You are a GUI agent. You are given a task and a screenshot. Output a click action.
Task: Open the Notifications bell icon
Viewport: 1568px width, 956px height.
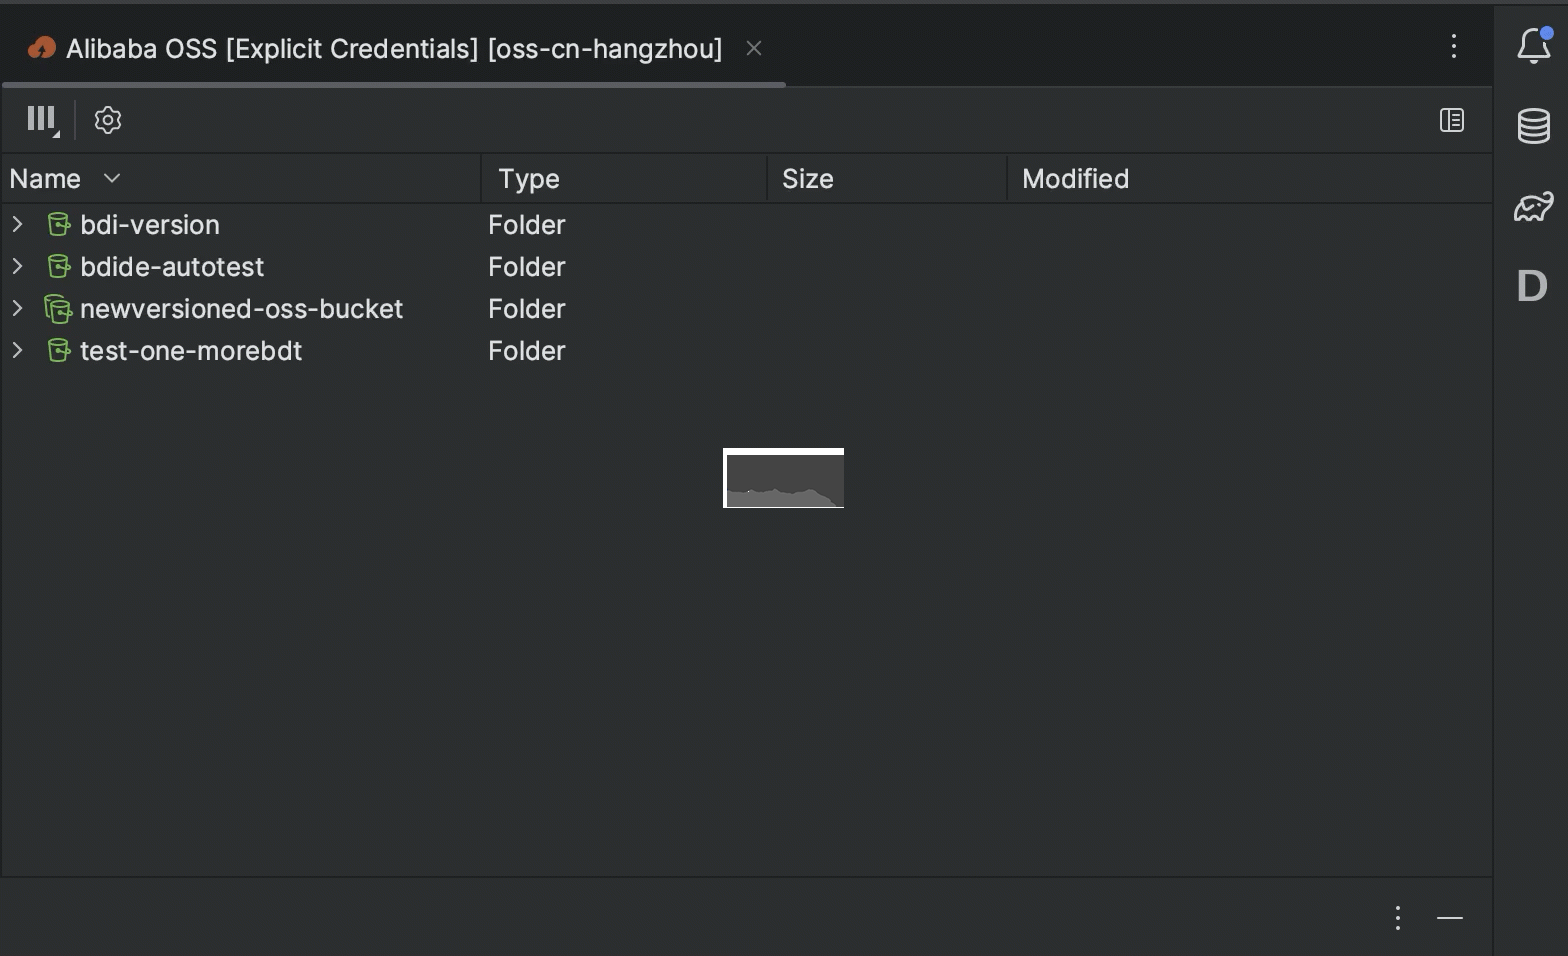(1533, 46)
